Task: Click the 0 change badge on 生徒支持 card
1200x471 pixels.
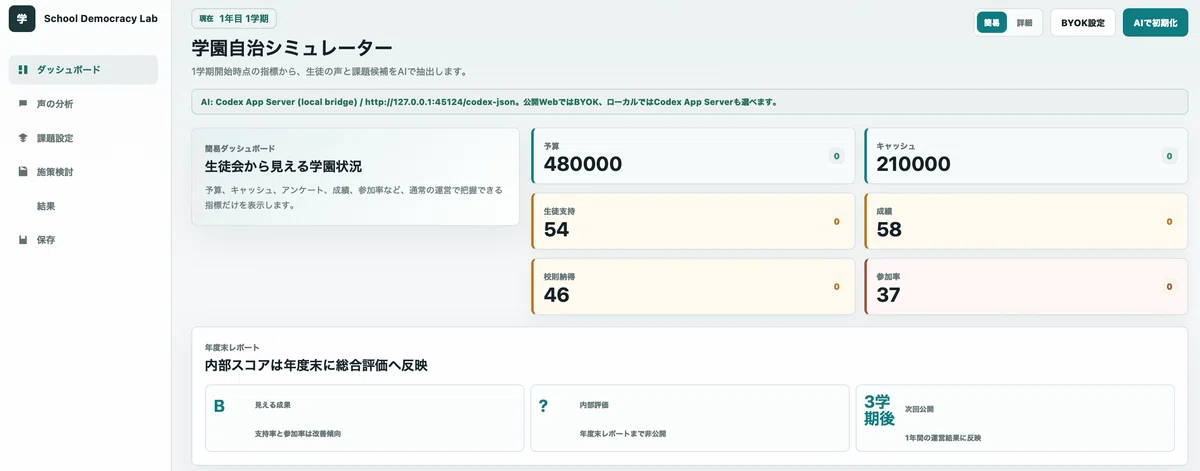Action: [x=837, y=221]
